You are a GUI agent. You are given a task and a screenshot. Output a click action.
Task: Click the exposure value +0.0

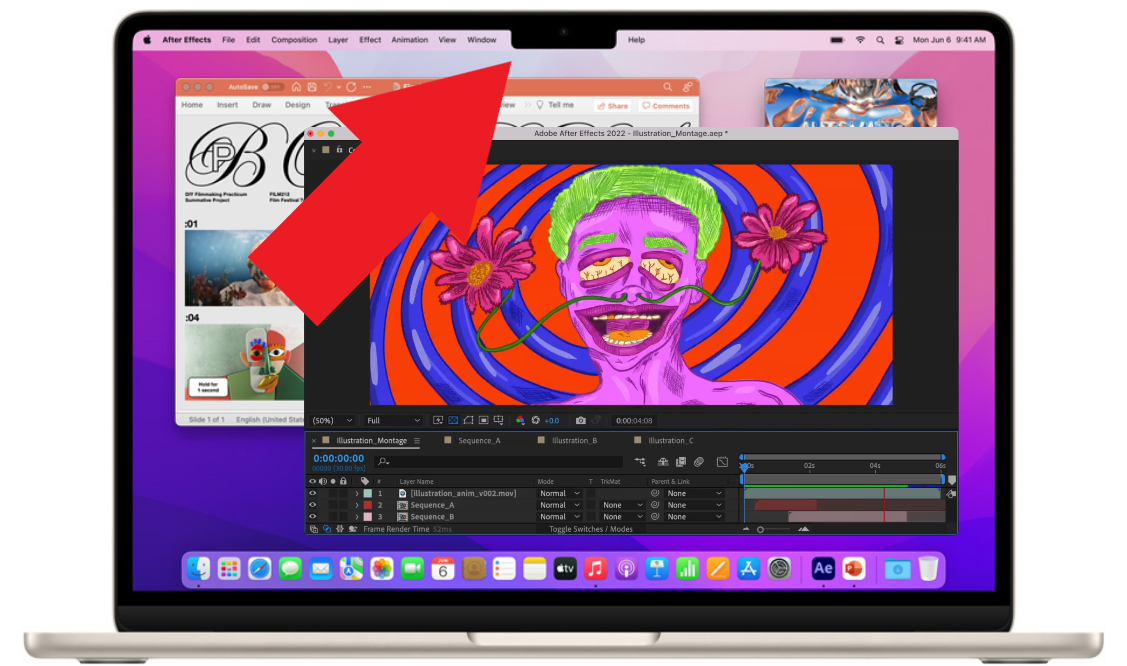click(551, 420)
